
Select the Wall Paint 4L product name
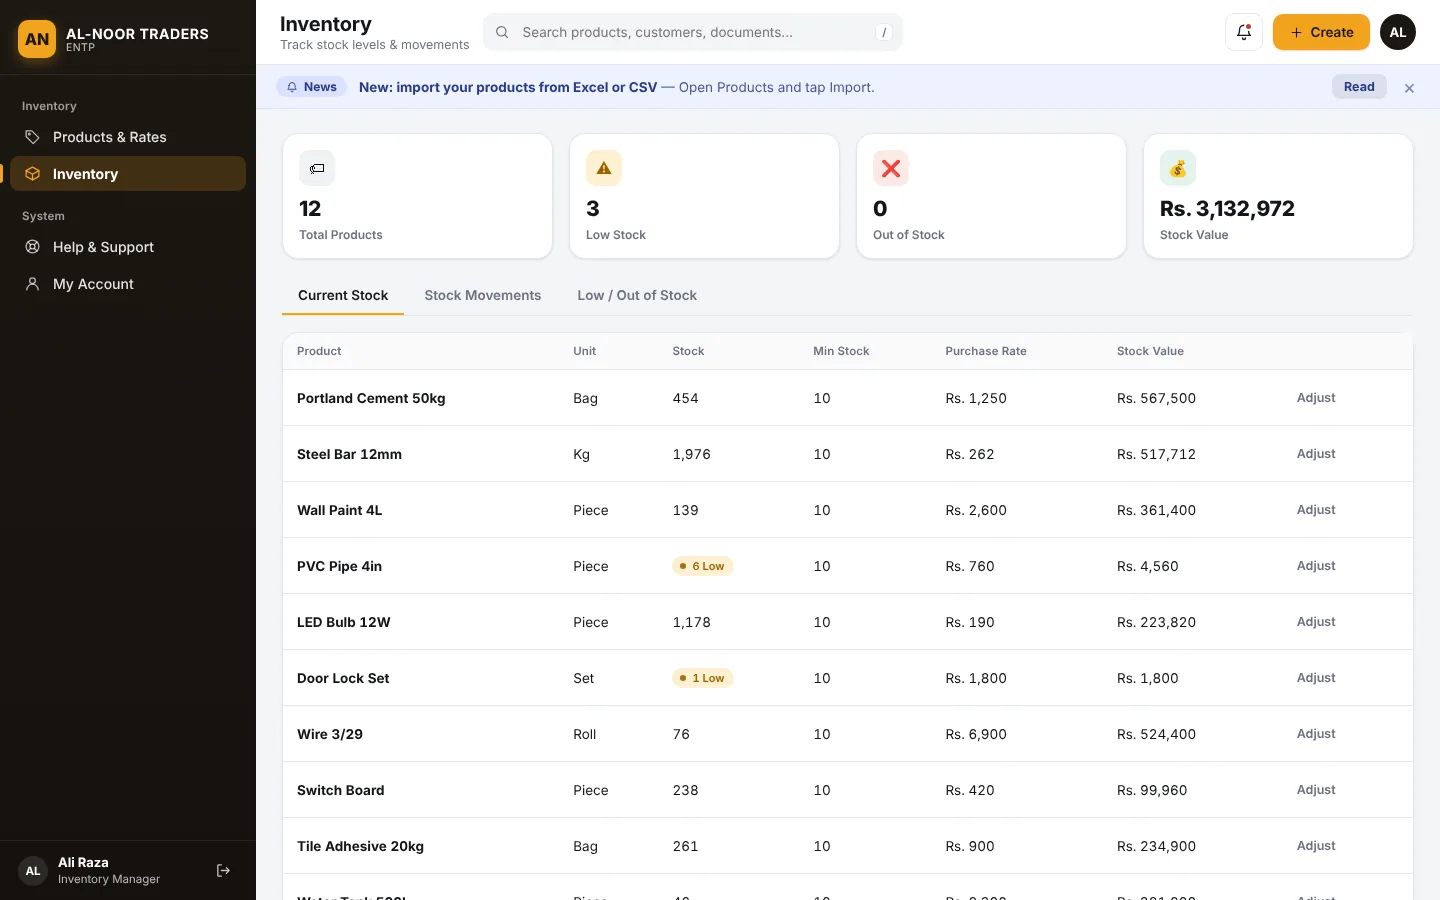tap(340, 510)
